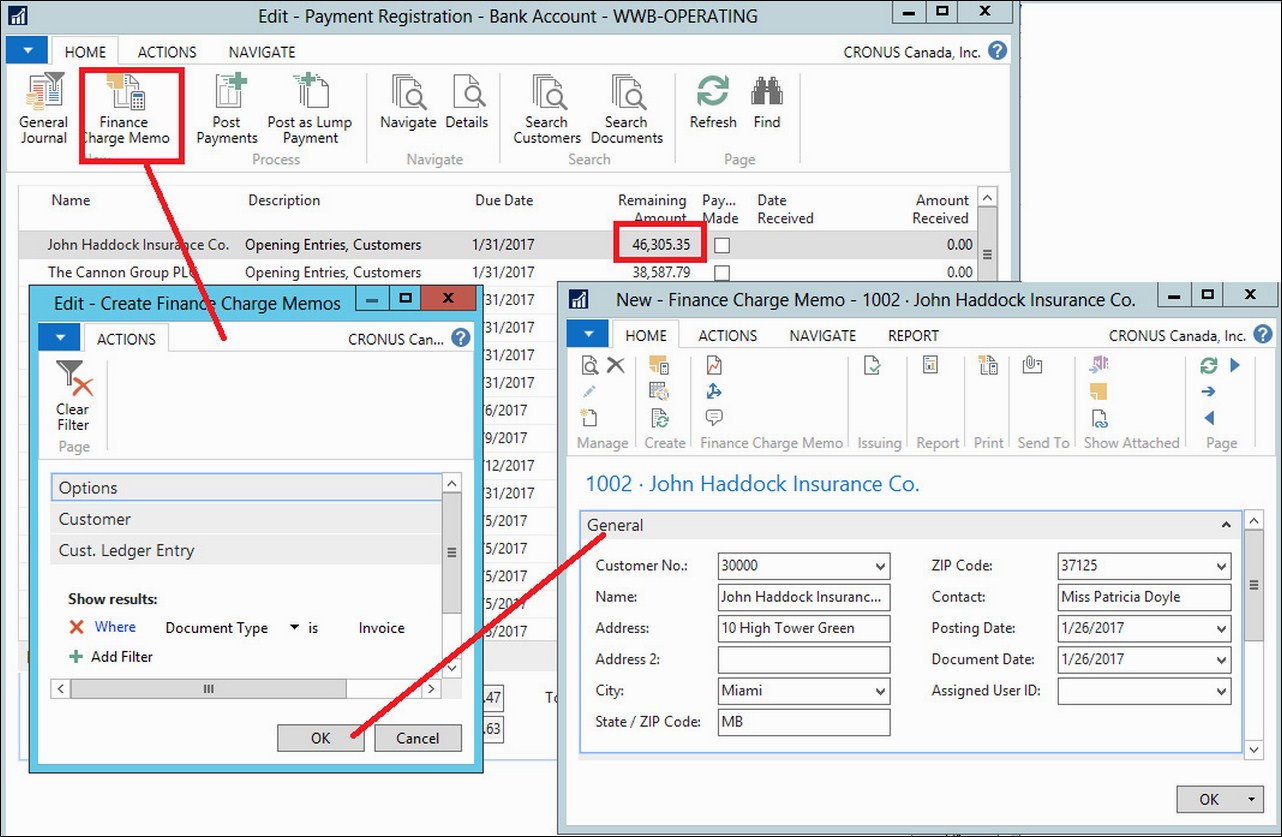Click the View magnifier icon in Manage group
The height and width of the screenshot is (837, 1282).
pyautogui.click(x=590, y=366)
